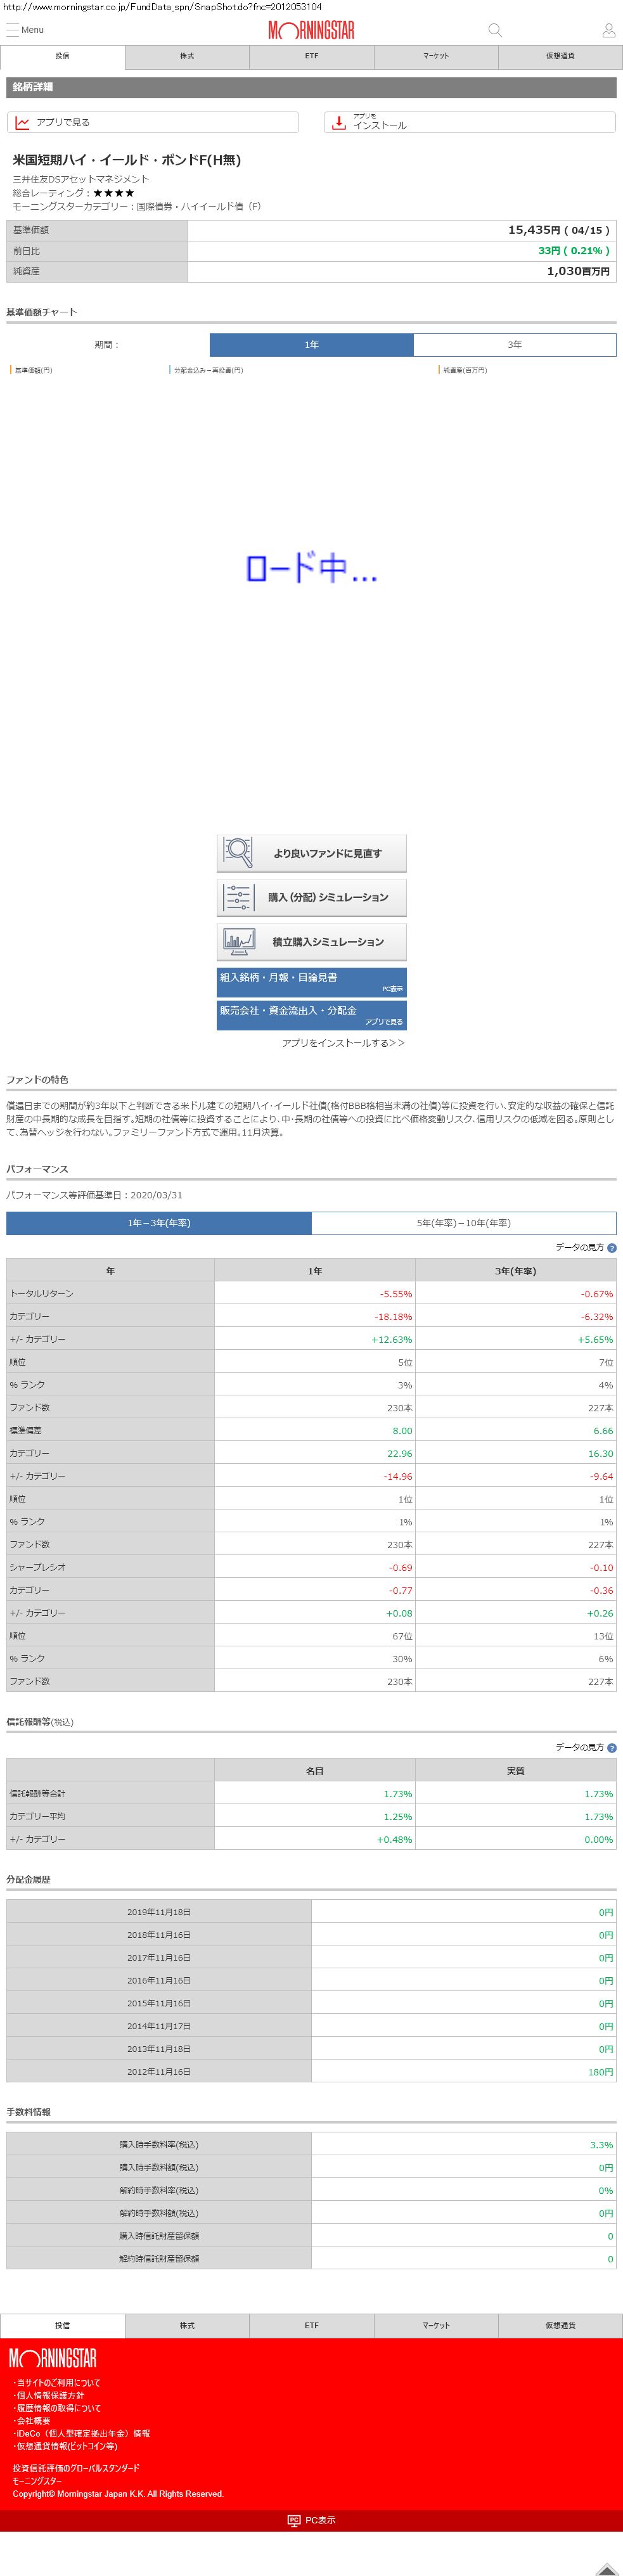Select the 1年 chart period

point(311,345)
